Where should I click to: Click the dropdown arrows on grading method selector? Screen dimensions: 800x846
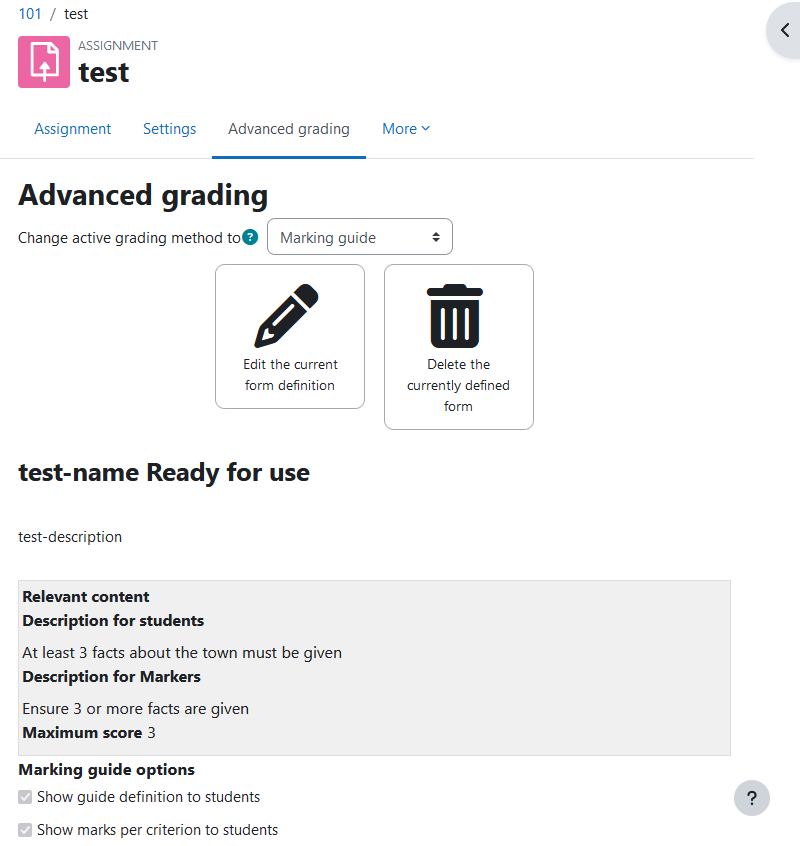(x=436, y=237)
